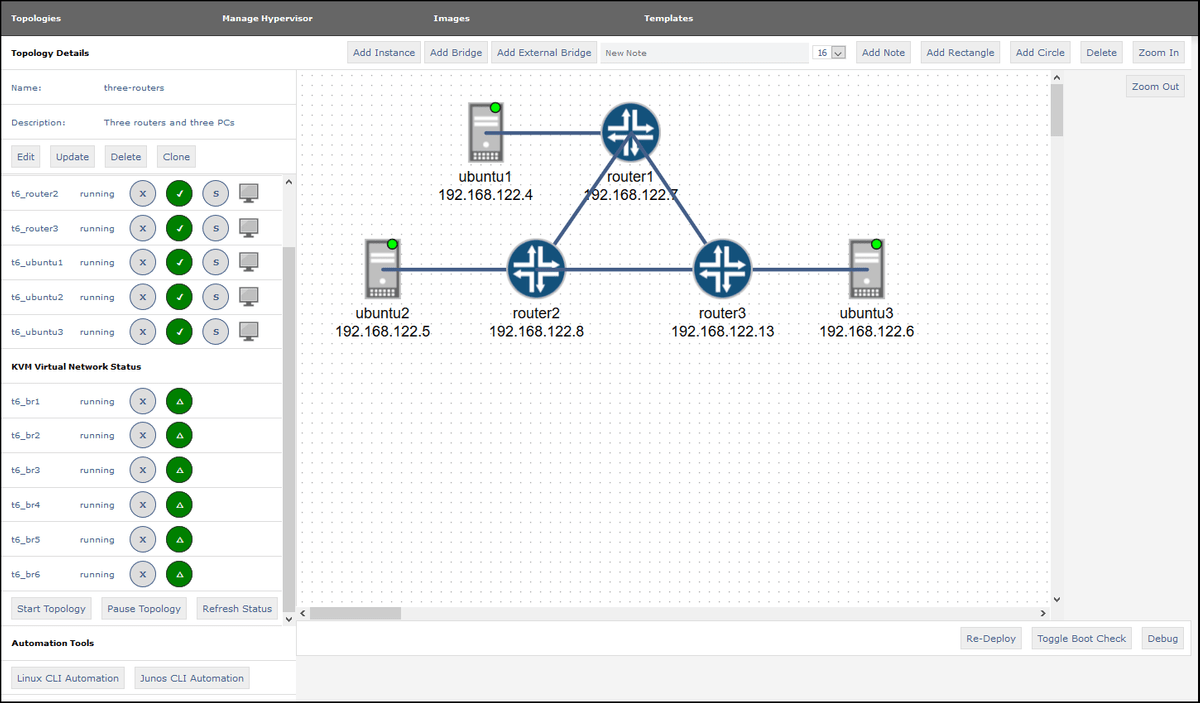Toggle Boot Check for the topology

tap(1081, 638)
